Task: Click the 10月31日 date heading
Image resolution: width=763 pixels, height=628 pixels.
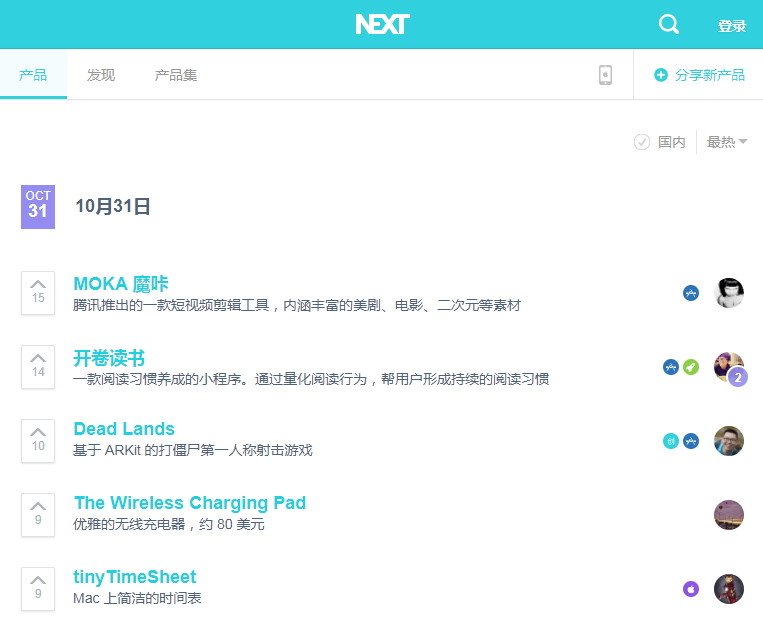Action: [x=112, y=206]
